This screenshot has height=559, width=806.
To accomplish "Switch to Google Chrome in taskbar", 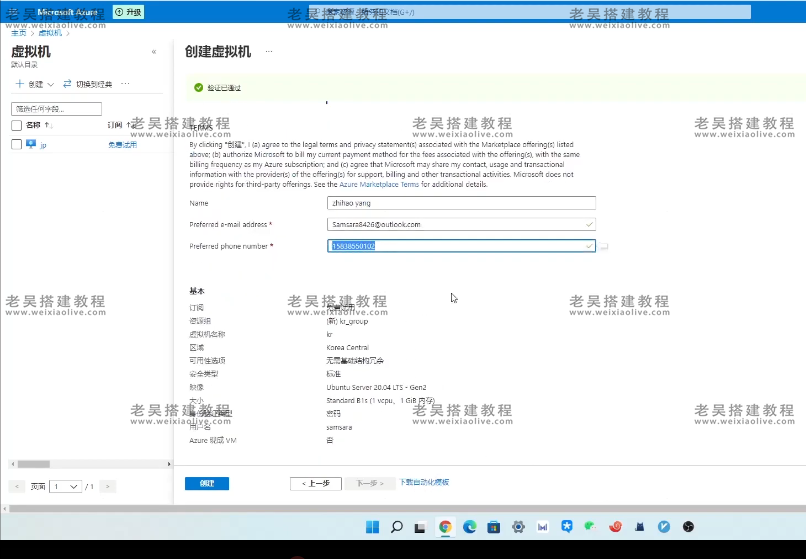I will pyautogui.click(x=445, y=527).
